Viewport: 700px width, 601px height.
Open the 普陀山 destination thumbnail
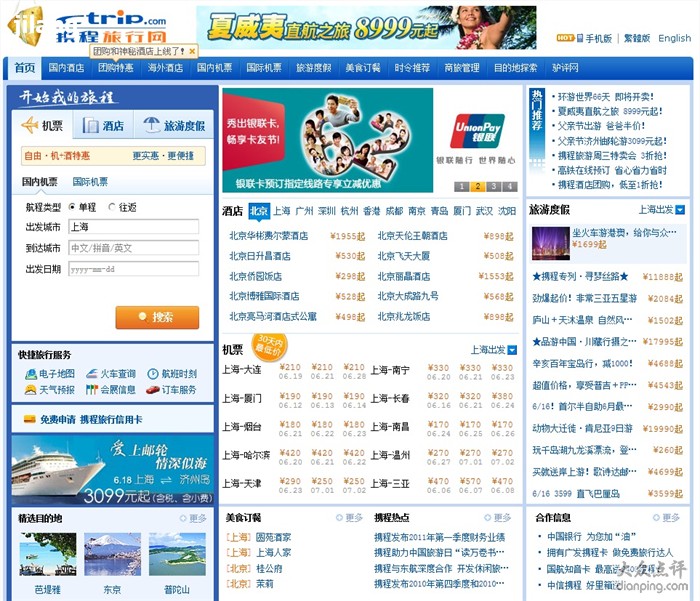(x=177, y=554)
